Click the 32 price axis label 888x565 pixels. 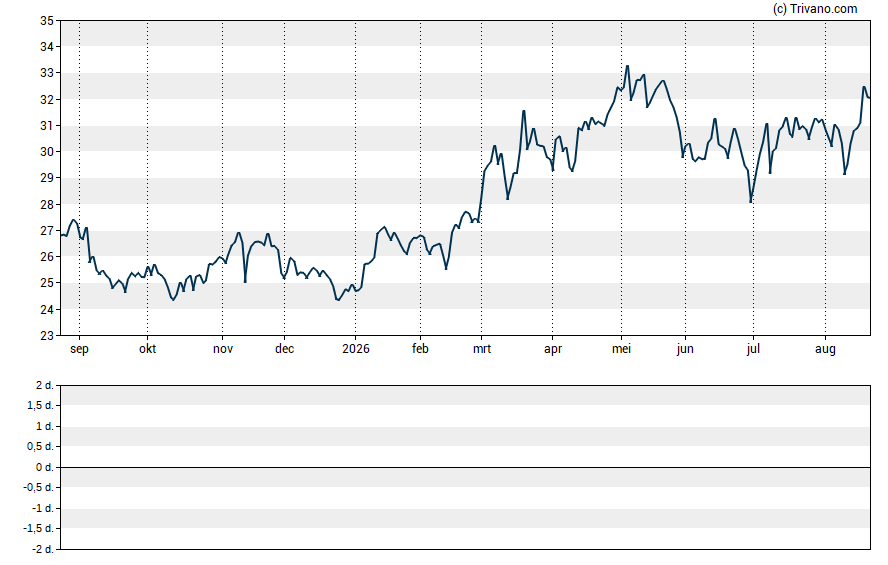[x=46, y=100]
